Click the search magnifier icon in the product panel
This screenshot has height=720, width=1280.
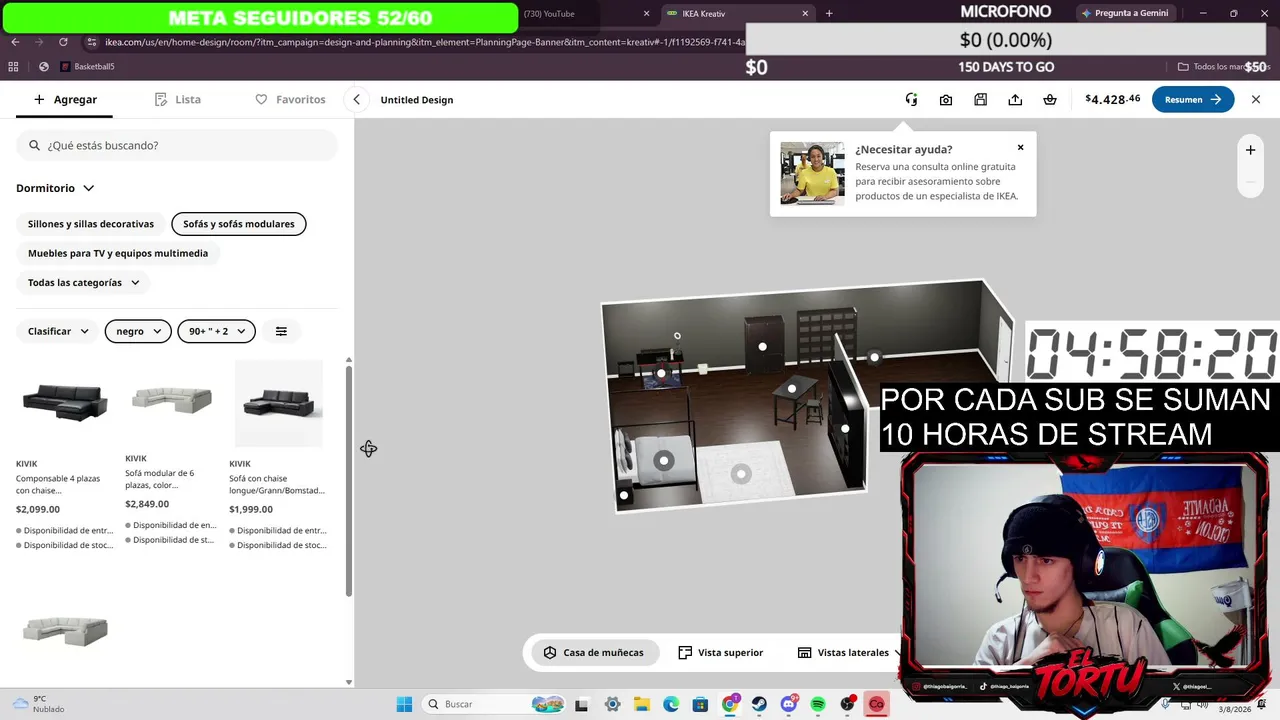tap(35, 146)
